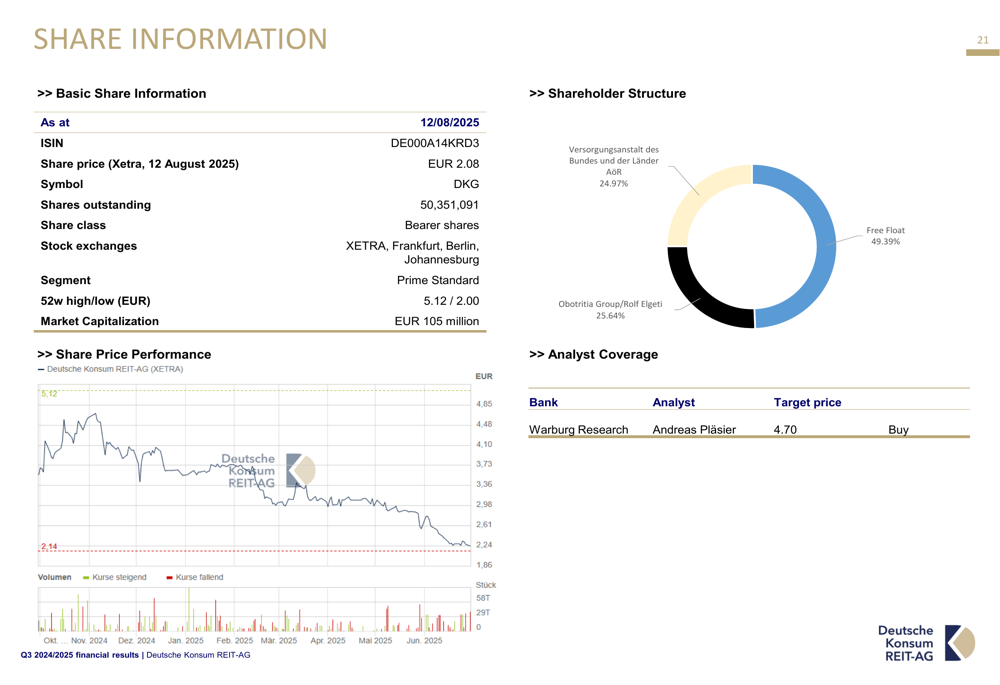Click the 'Free Float 49.39%' label
The width and height of the screenshot is (1000, 685).
click(x=885, y=236)
